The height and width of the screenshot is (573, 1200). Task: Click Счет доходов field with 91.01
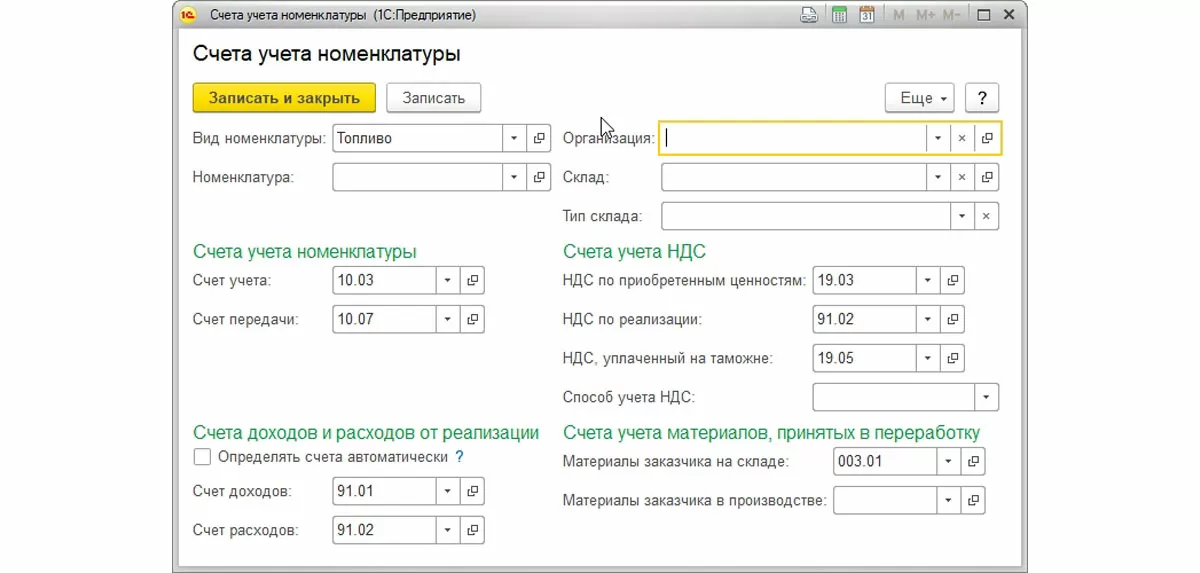pyautogui.click(x=384, y=491)
